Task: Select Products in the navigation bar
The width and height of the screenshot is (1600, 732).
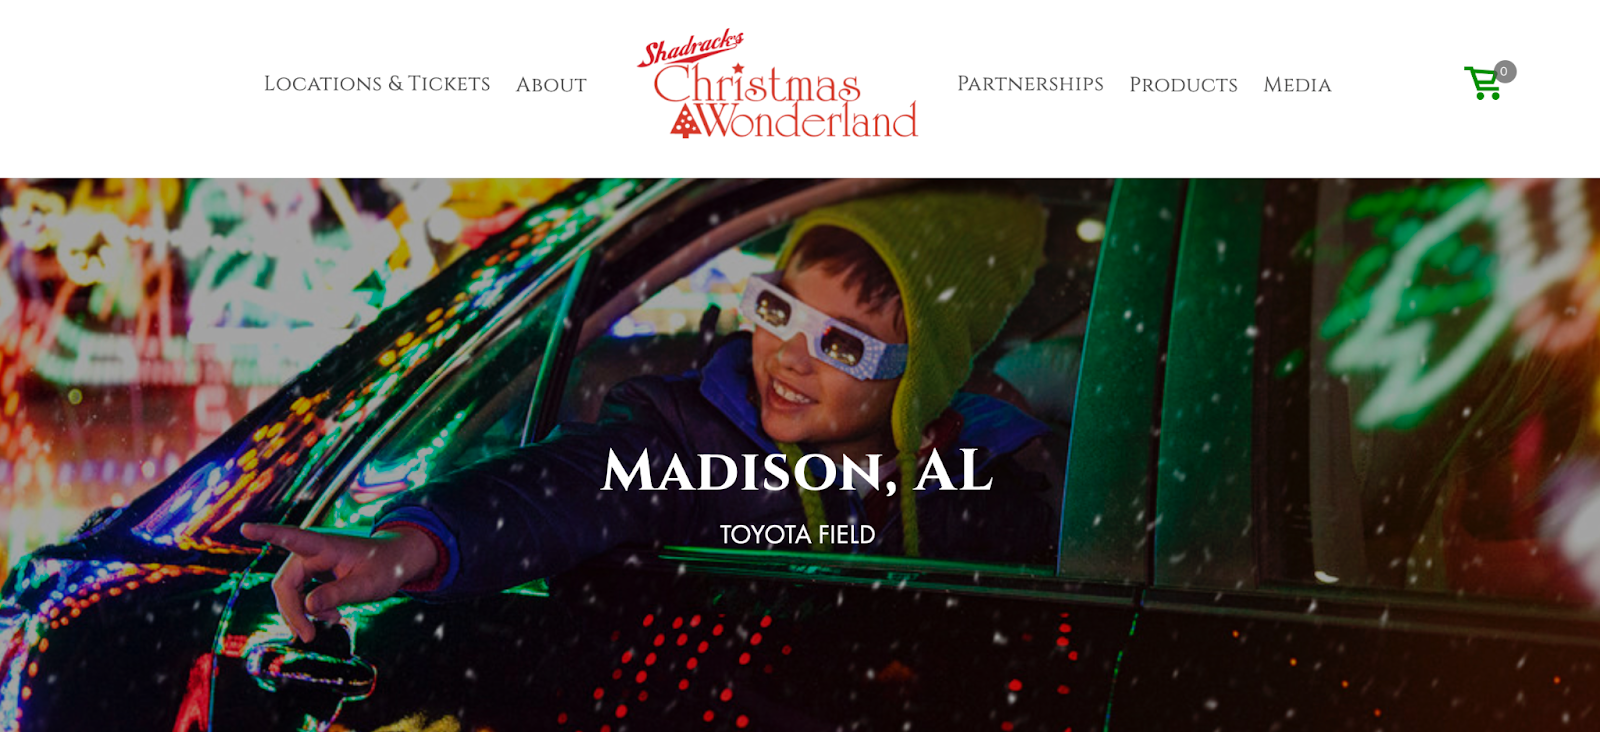Action: (1183, 85)
